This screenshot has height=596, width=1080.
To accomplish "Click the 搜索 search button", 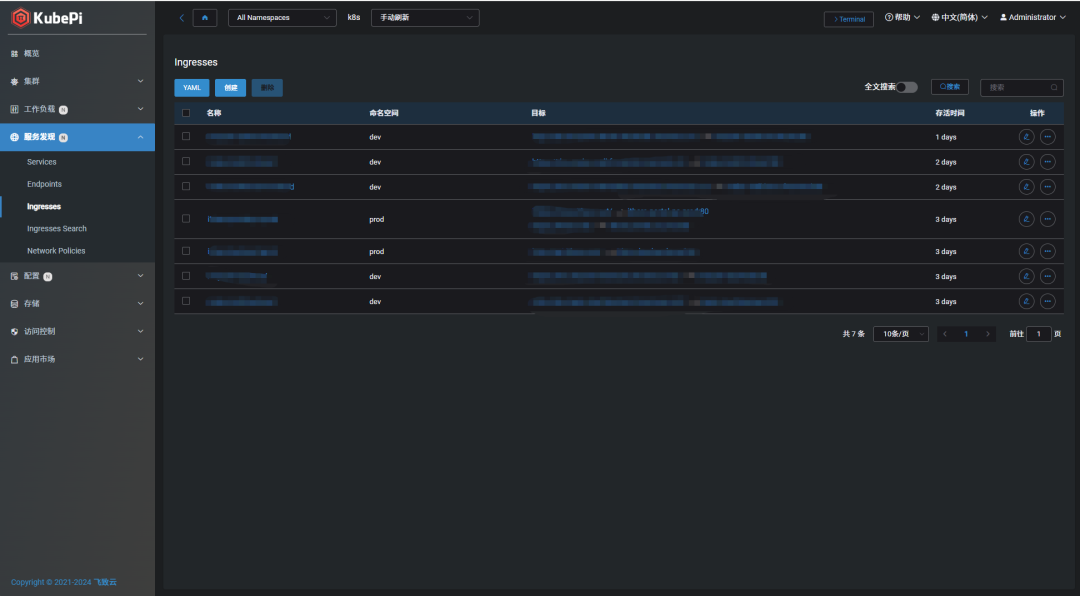I will click(950, 87).
